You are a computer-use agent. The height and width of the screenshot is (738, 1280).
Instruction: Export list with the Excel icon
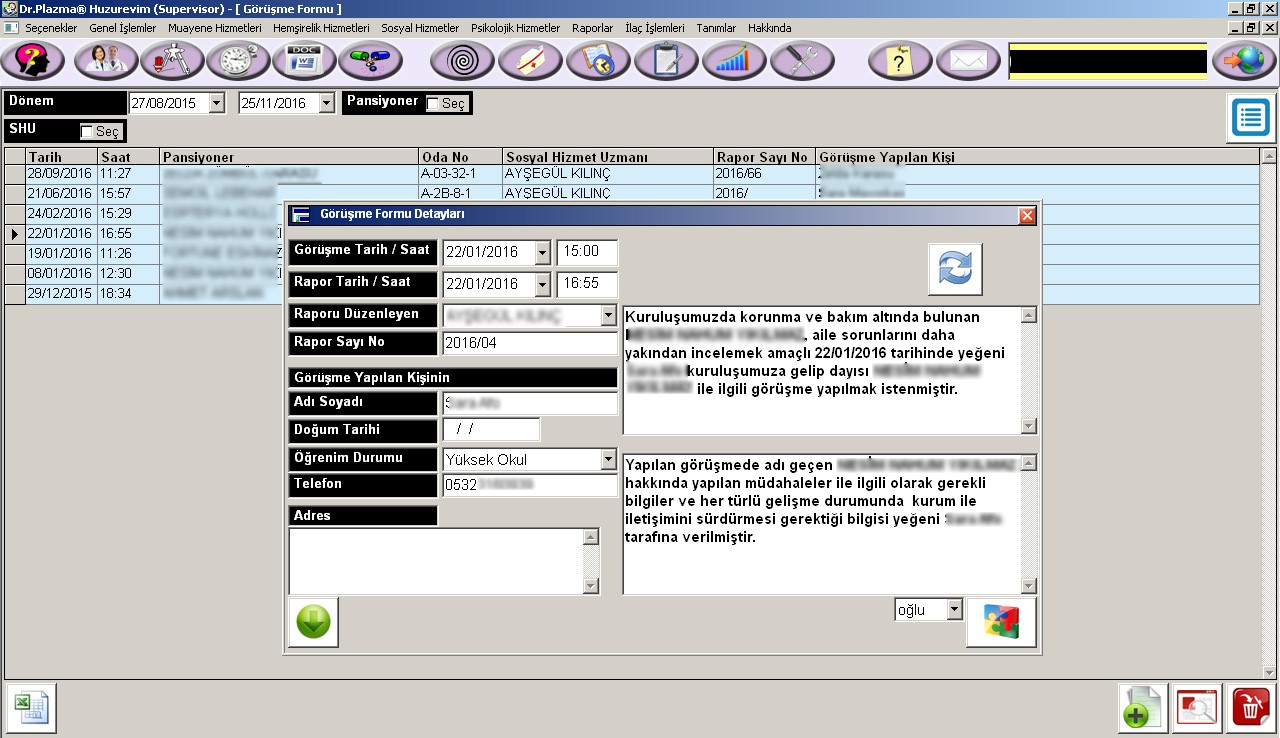click(x=31, y=708)
